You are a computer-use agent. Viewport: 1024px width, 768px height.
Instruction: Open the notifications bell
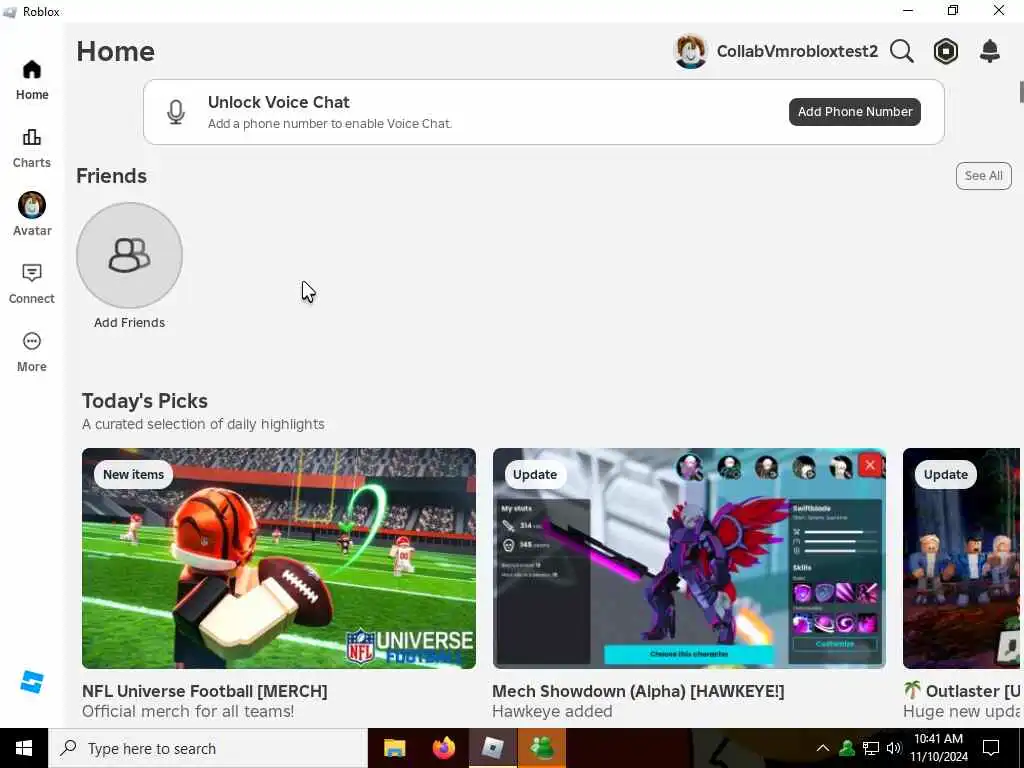click(990, 51)
